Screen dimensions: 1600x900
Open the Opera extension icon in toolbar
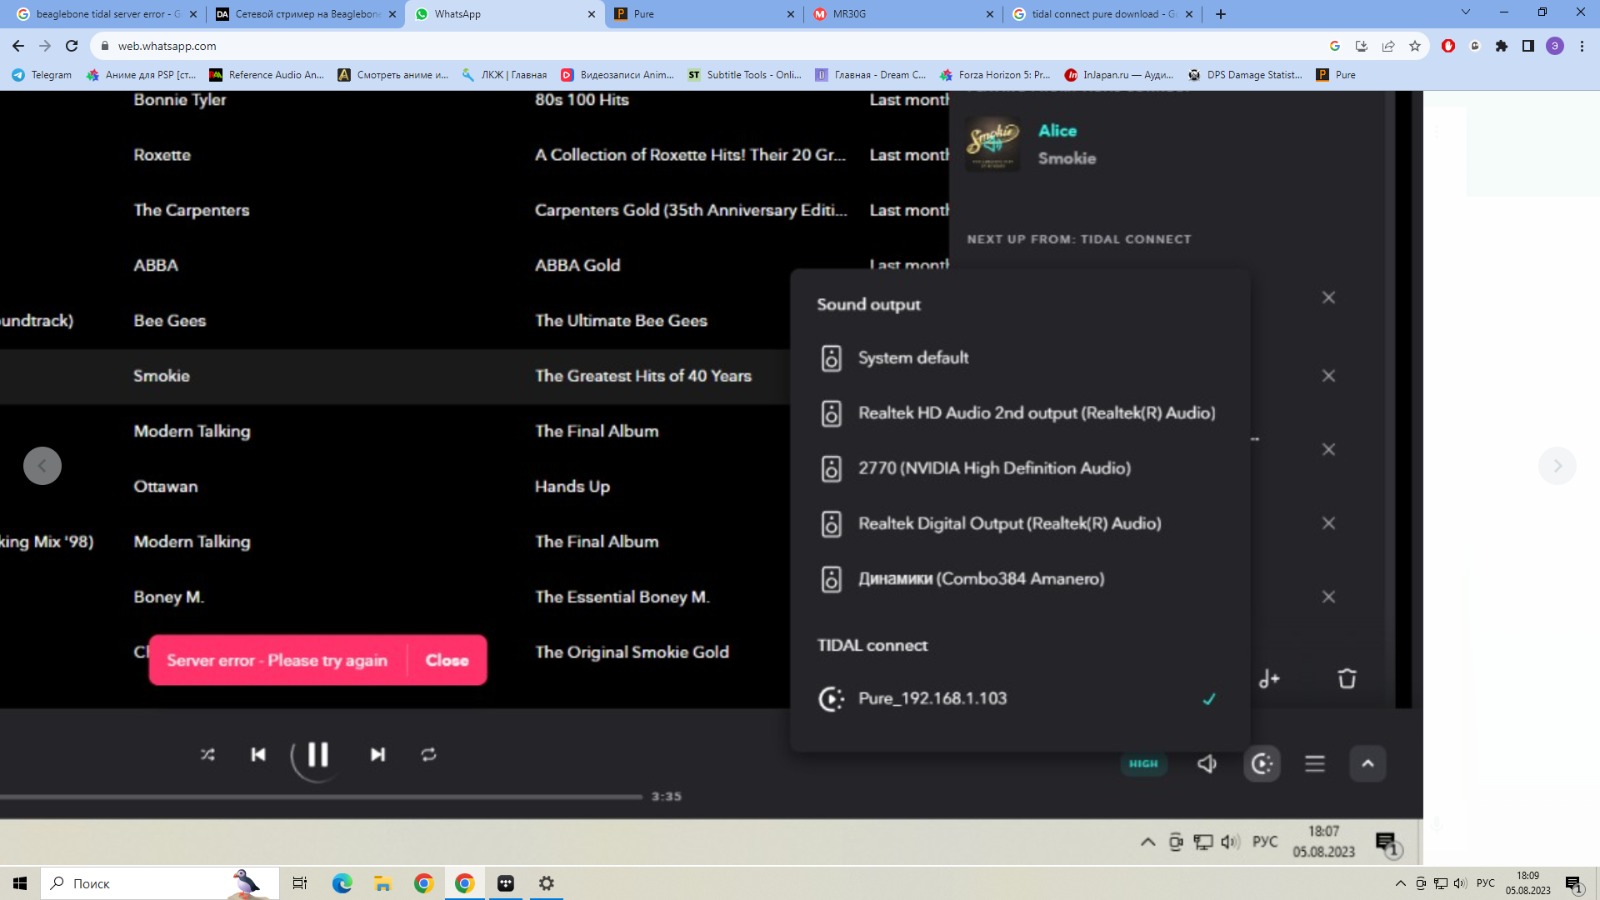click(1448, 46)
